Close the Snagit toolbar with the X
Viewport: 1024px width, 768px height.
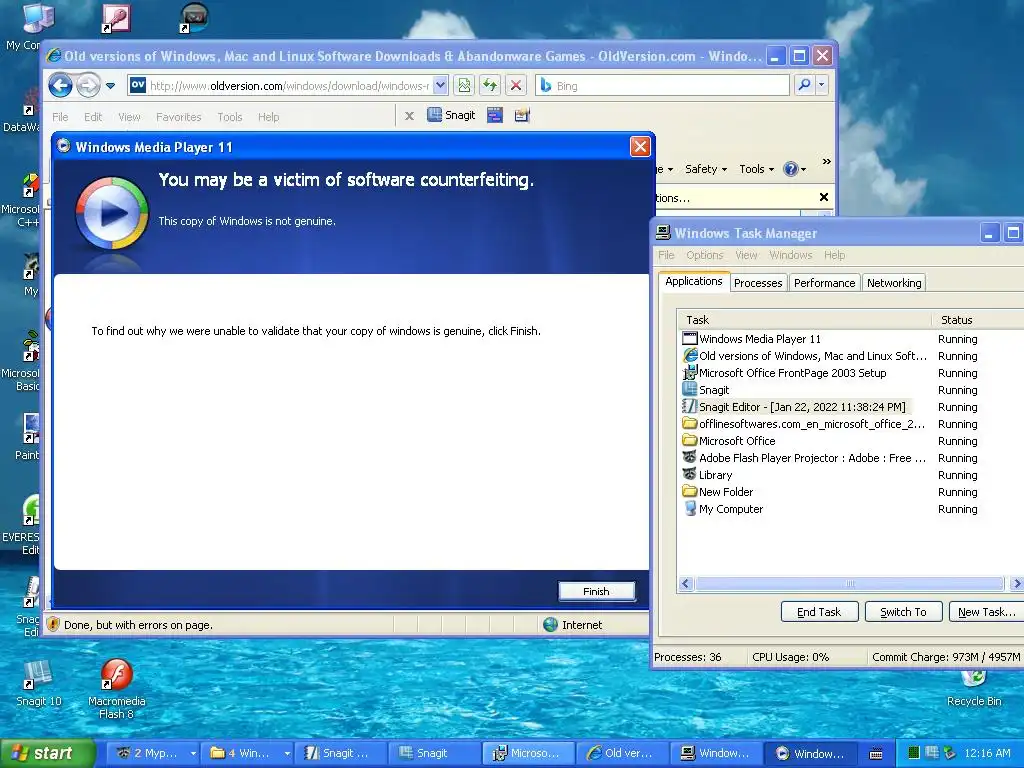coord(409,116)
